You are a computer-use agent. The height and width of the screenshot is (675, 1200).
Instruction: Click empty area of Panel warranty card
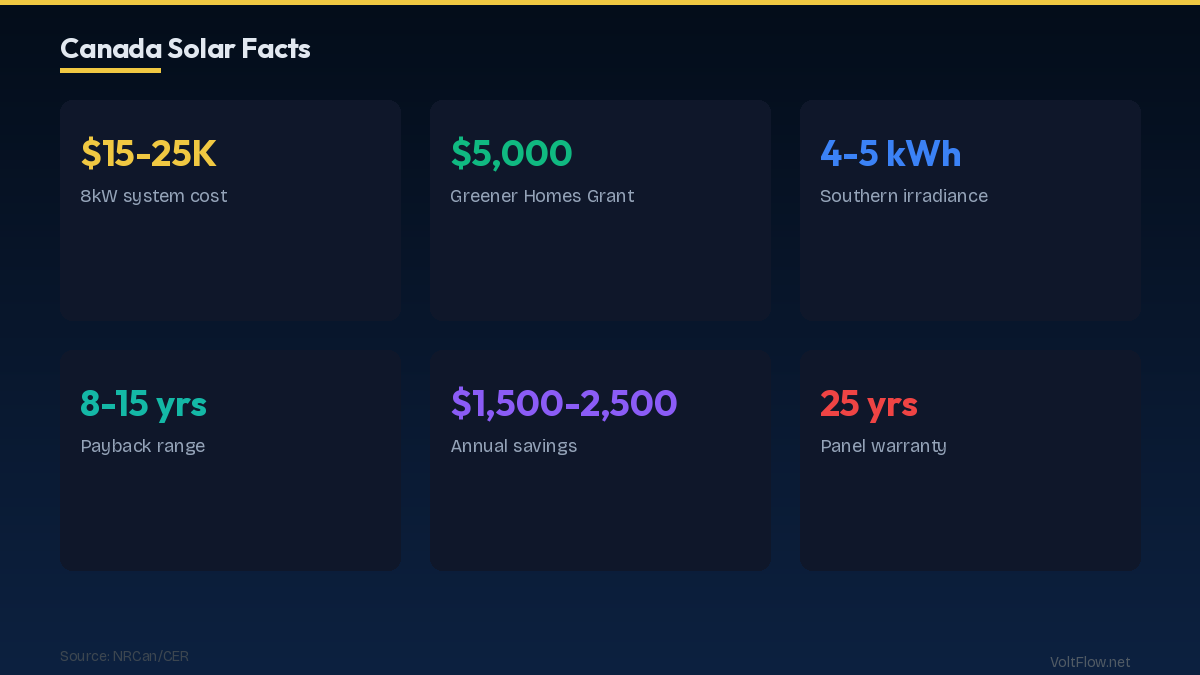tap(970, 515)
